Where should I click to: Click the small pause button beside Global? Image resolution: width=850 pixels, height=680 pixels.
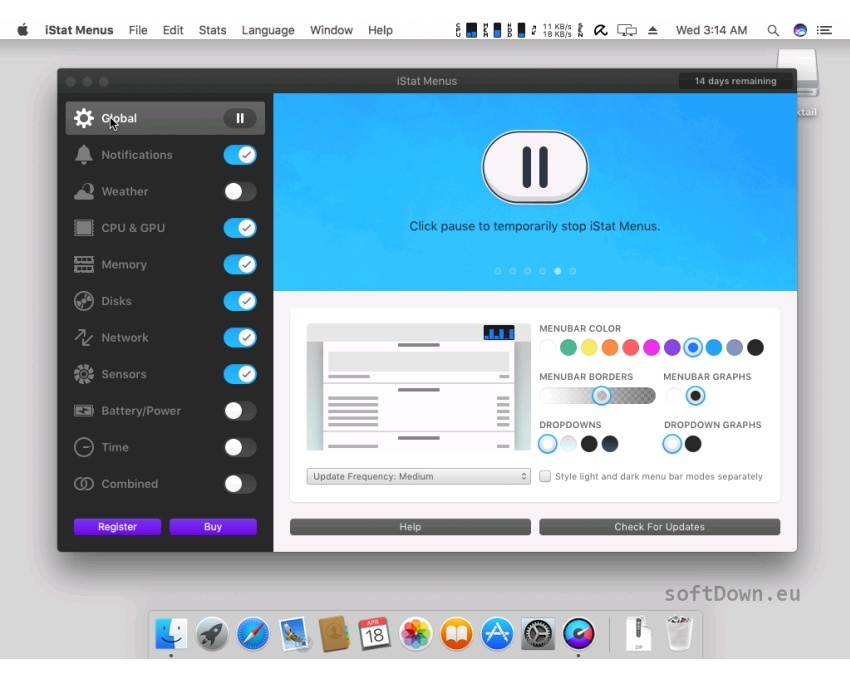[240, 118]
